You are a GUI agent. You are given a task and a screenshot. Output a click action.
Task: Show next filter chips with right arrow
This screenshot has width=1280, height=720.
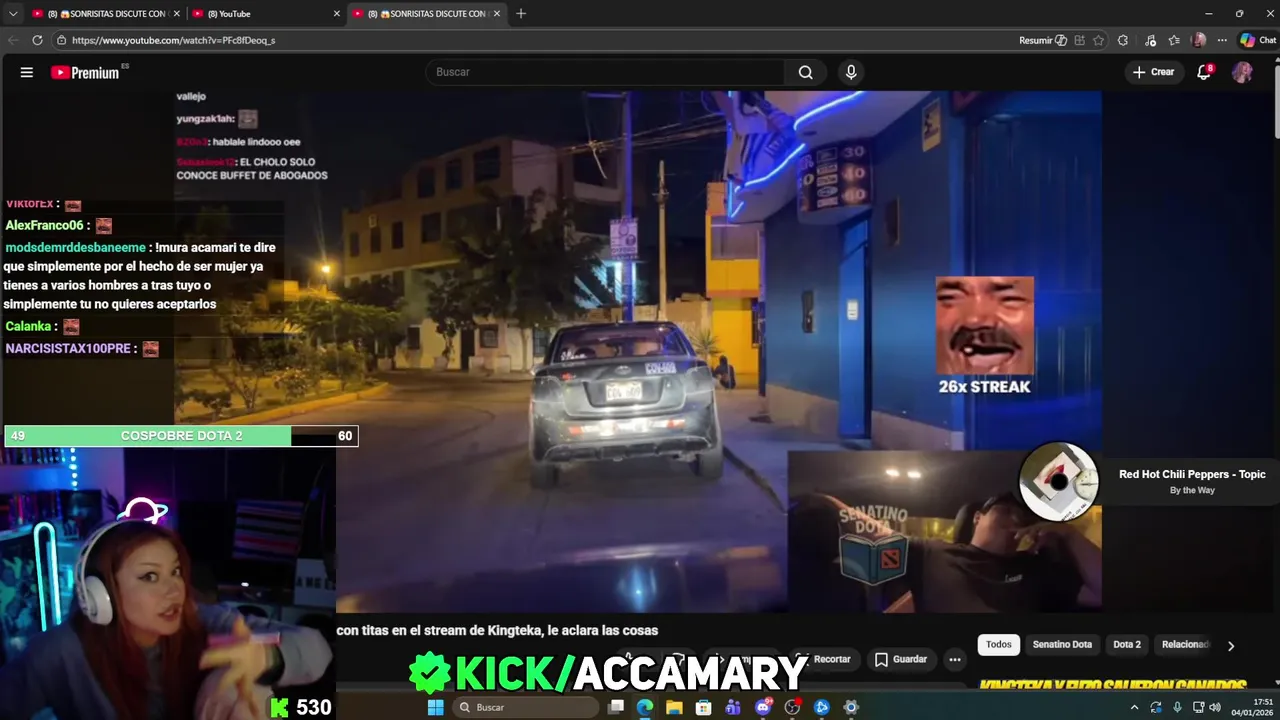(x=1231, y=646)
